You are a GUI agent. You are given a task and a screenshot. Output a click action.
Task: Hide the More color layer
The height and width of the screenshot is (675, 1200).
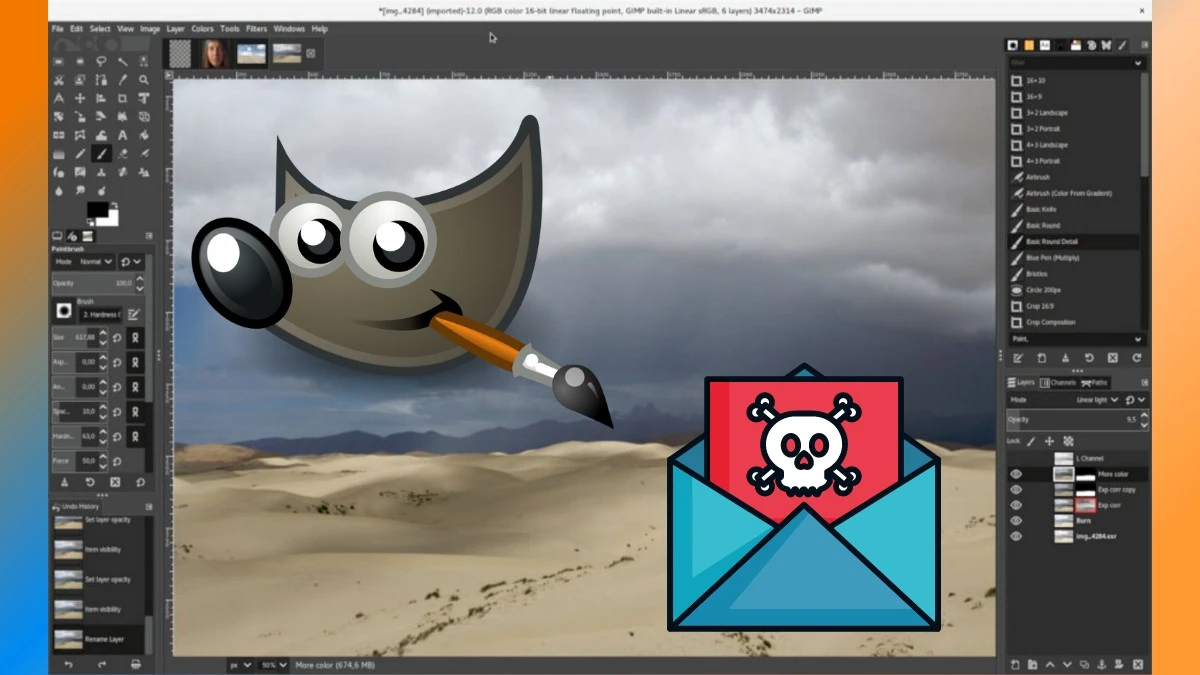pos(1016,474)
